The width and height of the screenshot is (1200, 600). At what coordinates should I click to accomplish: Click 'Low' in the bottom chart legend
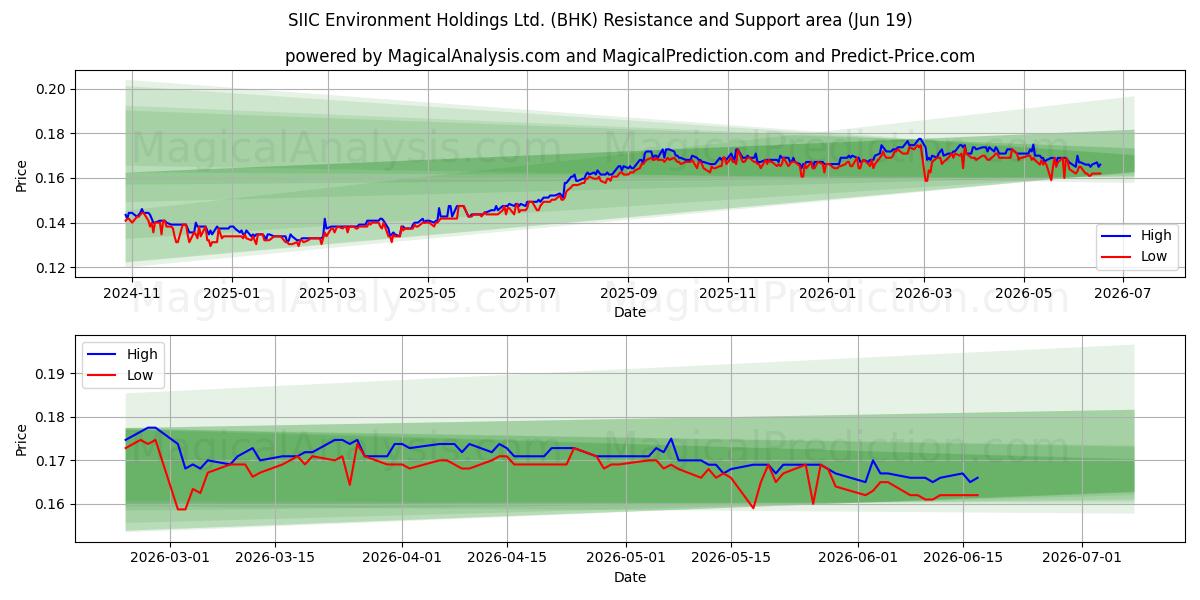(140, 375)
